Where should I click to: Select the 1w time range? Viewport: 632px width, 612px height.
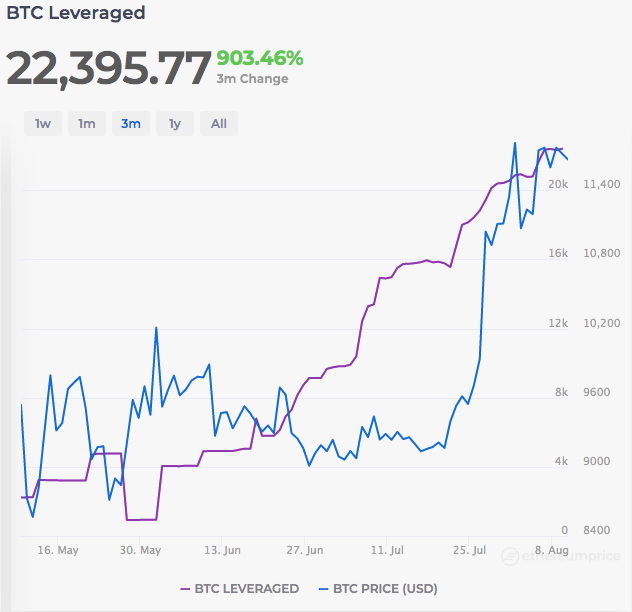(43, 123)
